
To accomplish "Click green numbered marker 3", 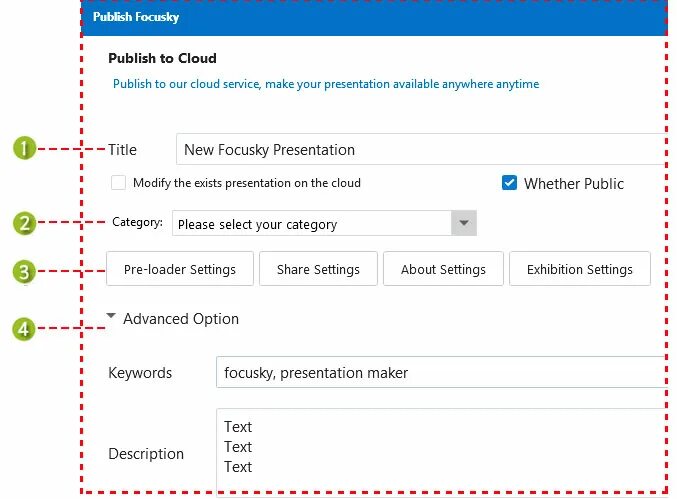I will point(25,270).
